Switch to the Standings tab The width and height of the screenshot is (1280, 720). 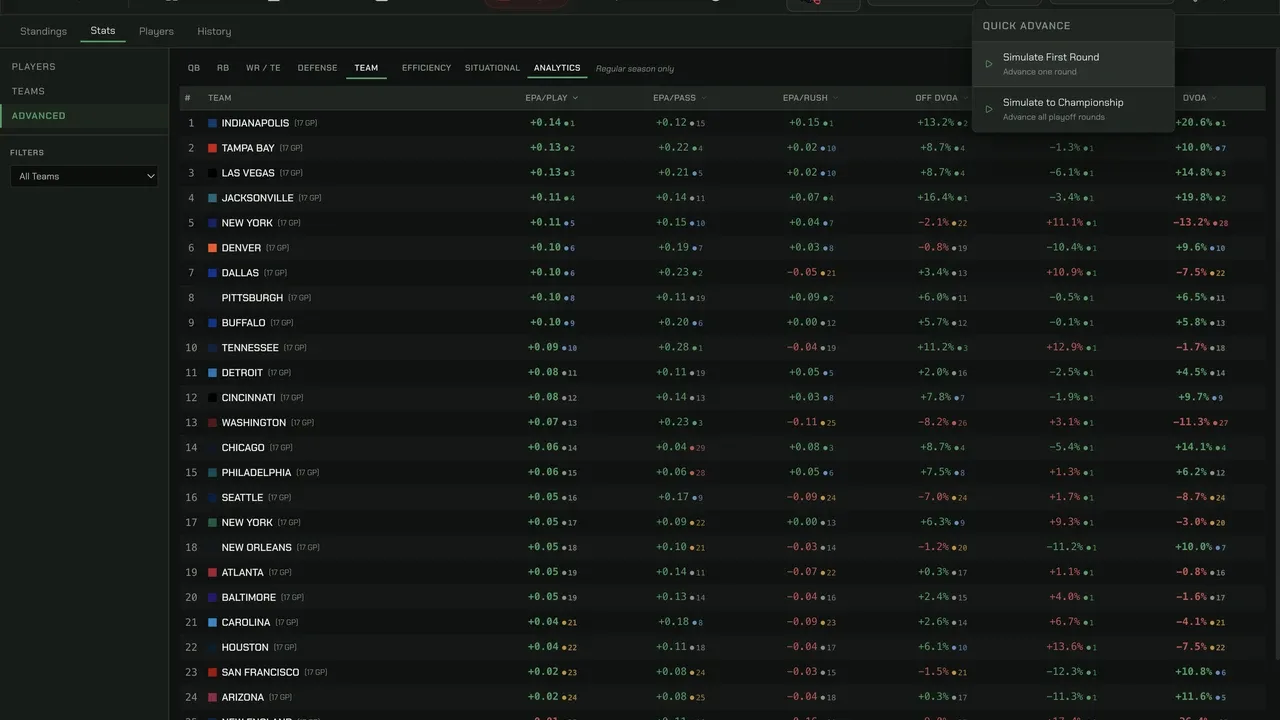pos(43,31)
